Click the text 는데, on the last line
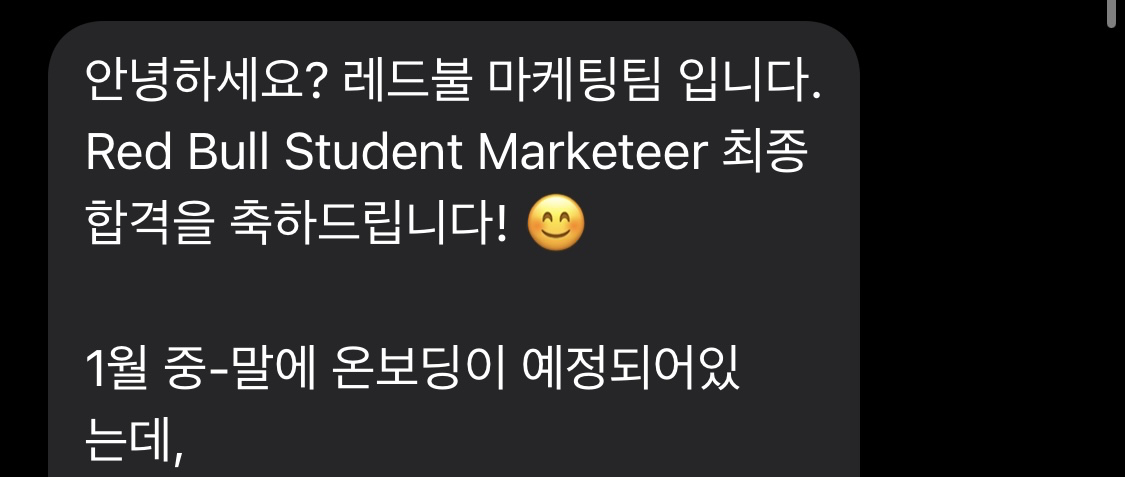The height and width of the screenshot is (477, 1125). click(x=132, y=438)
